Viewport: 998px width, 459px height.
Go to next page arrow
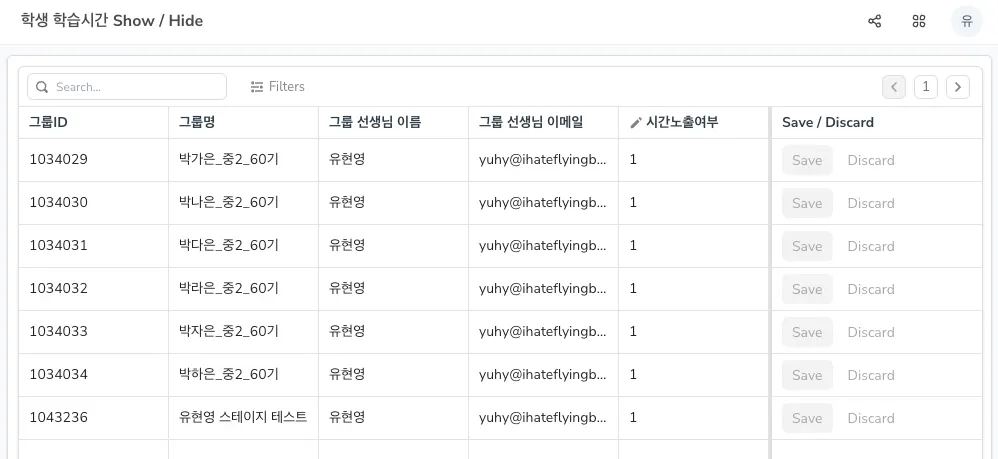coord(958,87)
